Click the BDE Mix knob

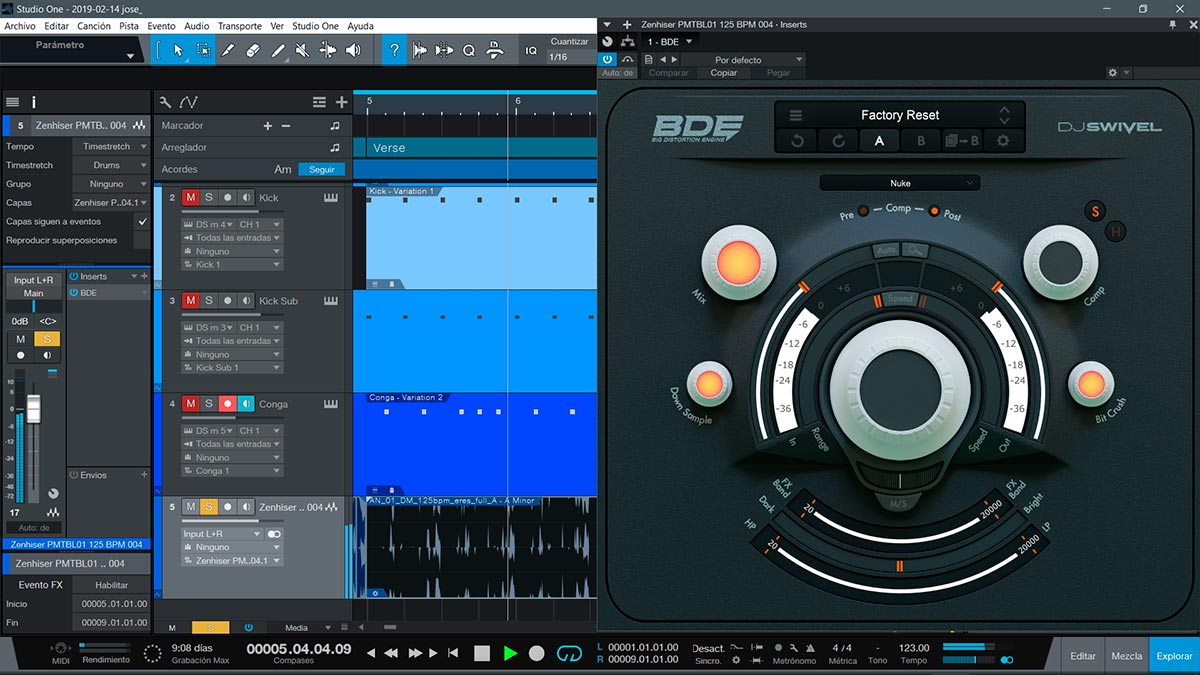741,262
